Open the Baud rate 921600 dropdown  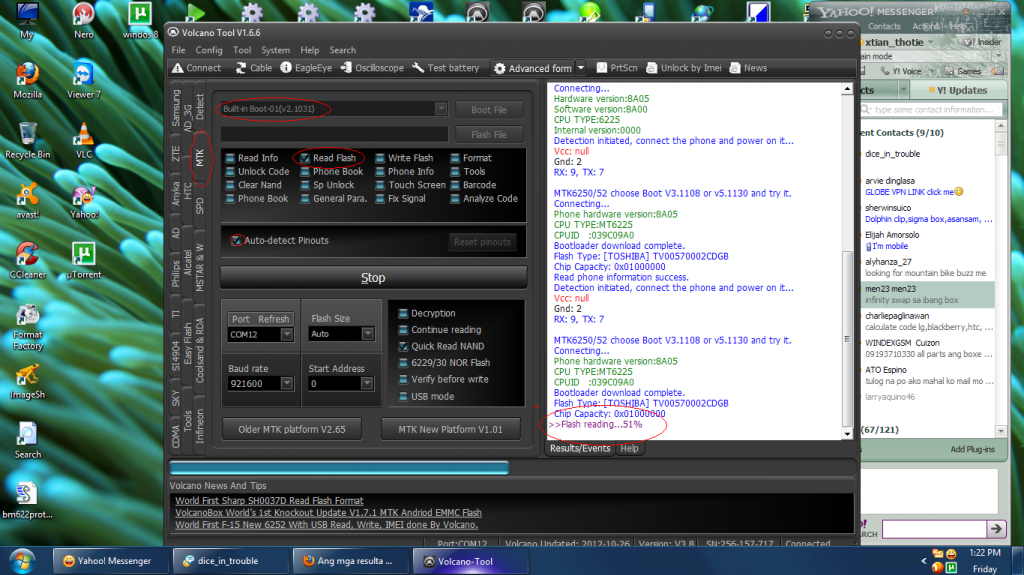(287, 384)
